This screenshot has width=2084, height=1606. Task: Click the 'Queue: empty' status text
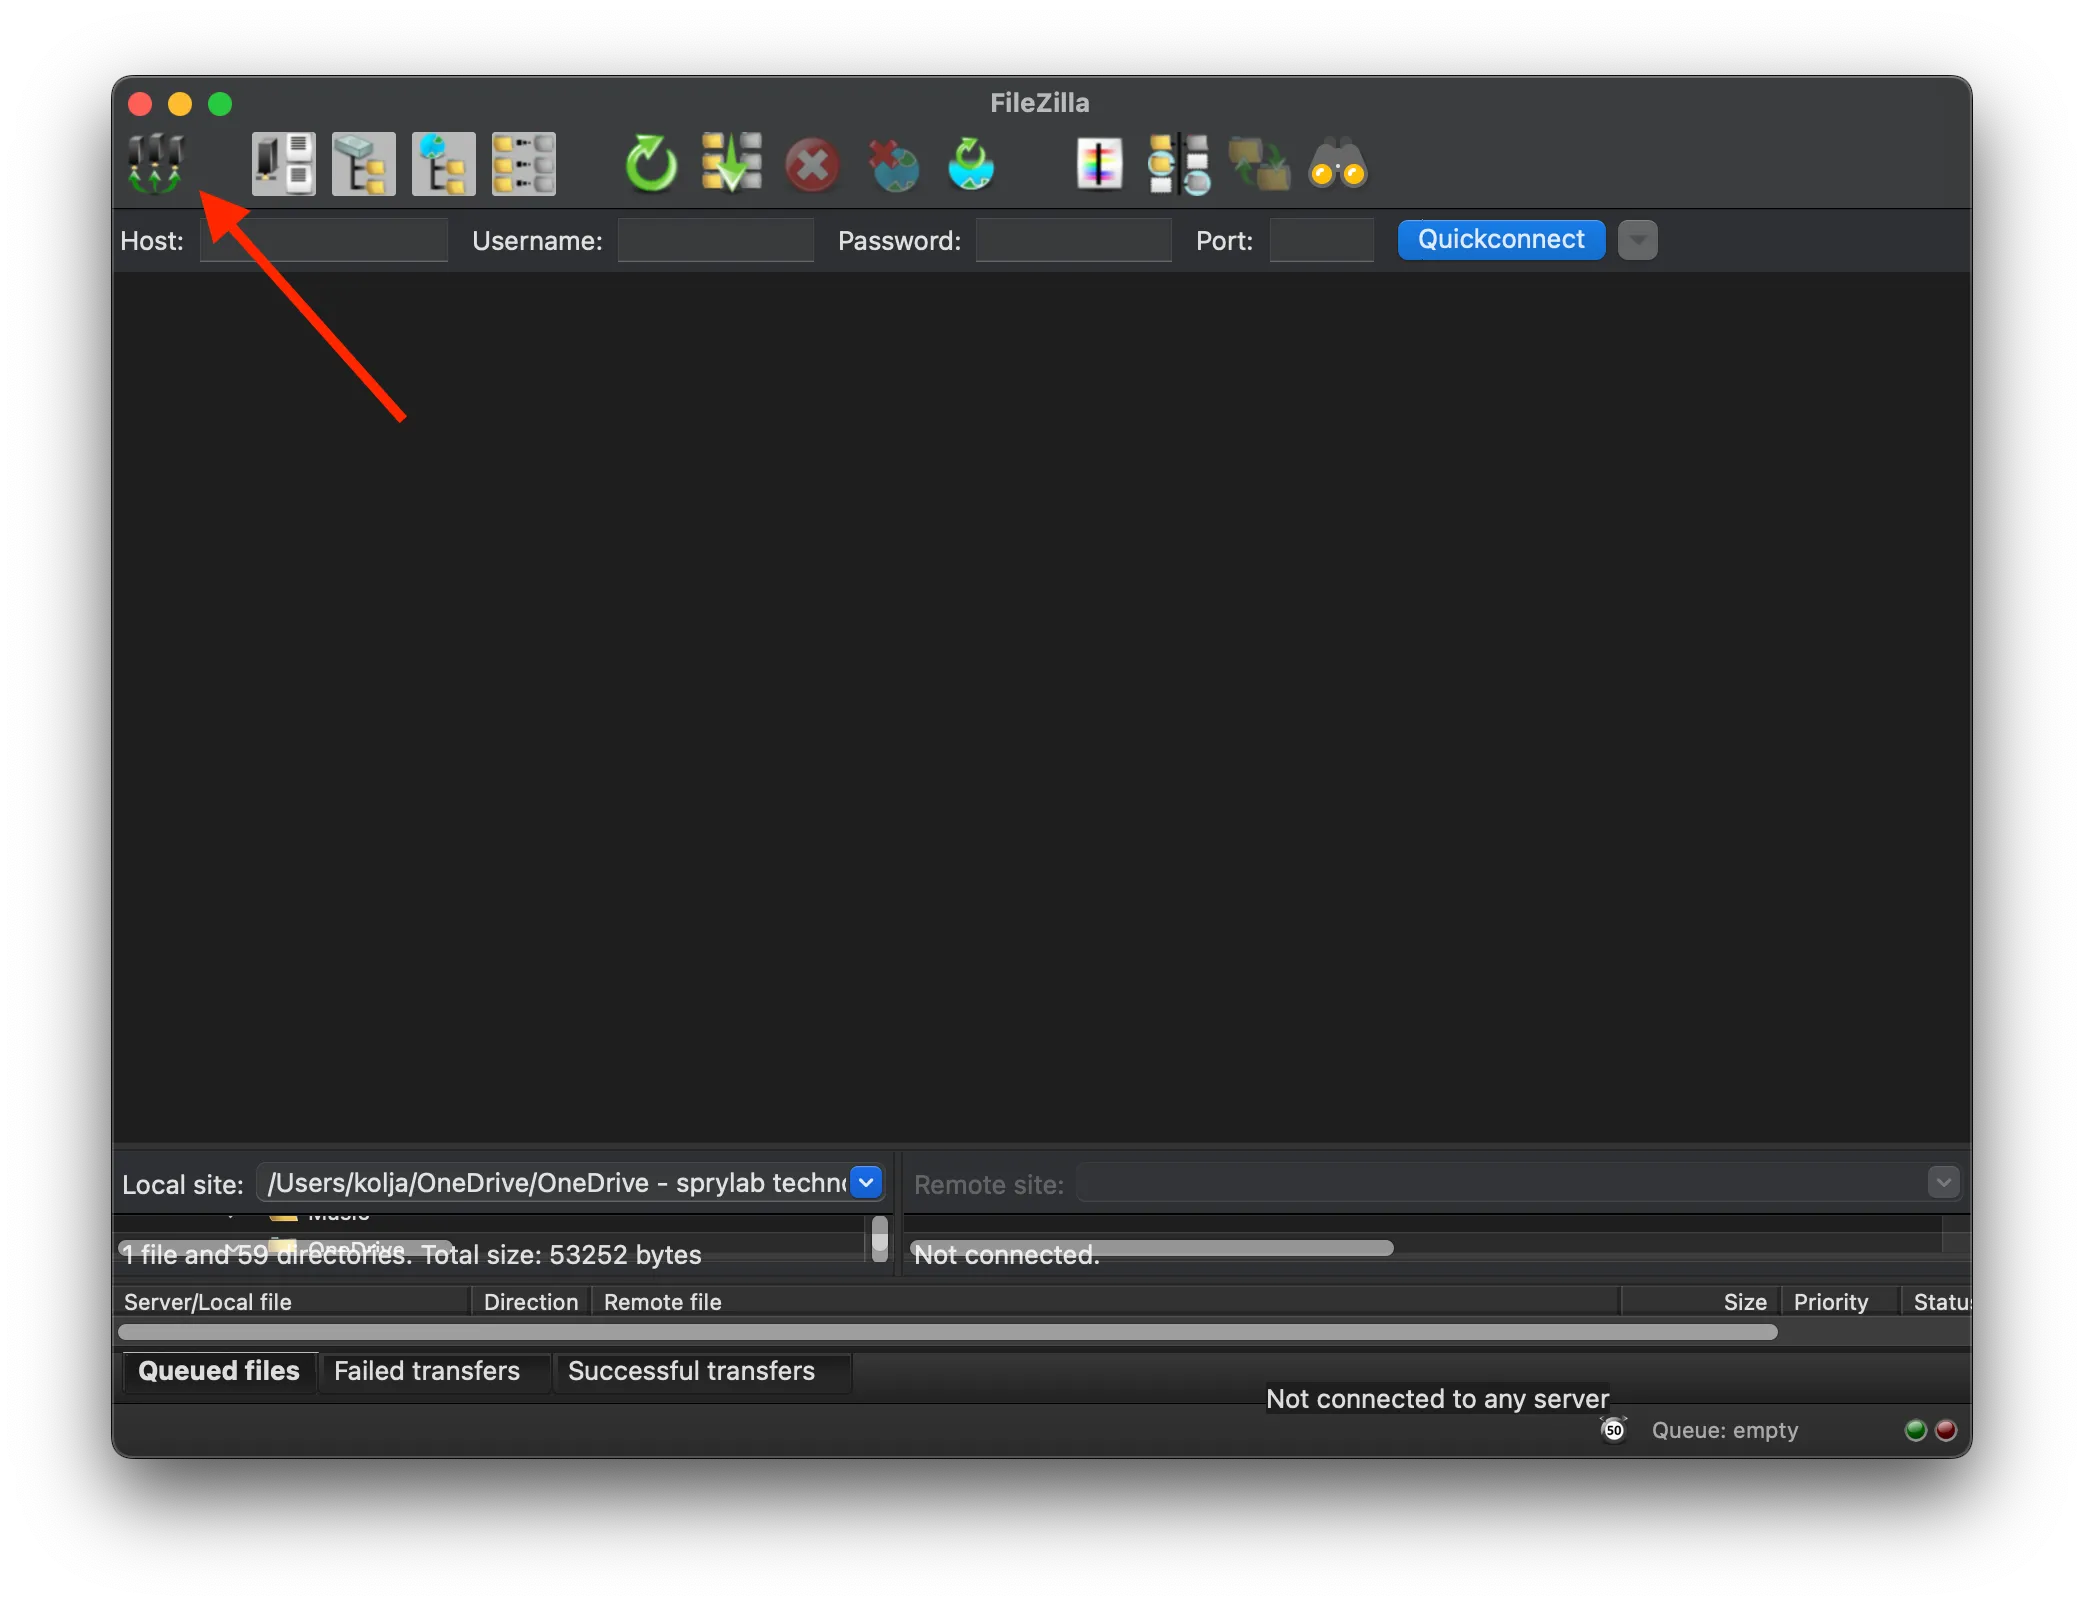click(1725, 1431)
